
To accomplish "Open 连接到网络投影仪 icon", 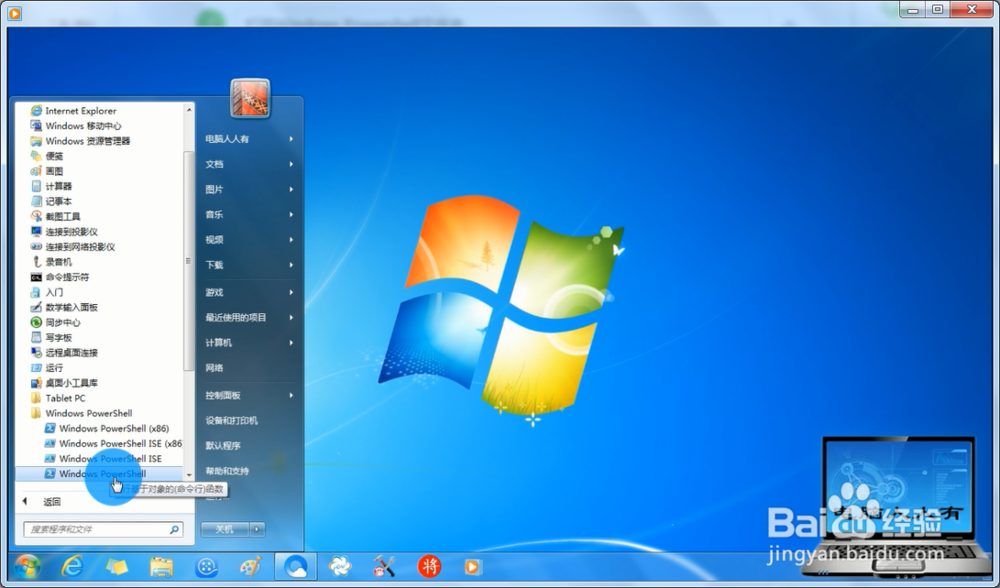I will pyautogui.click(x=36, y=247).
